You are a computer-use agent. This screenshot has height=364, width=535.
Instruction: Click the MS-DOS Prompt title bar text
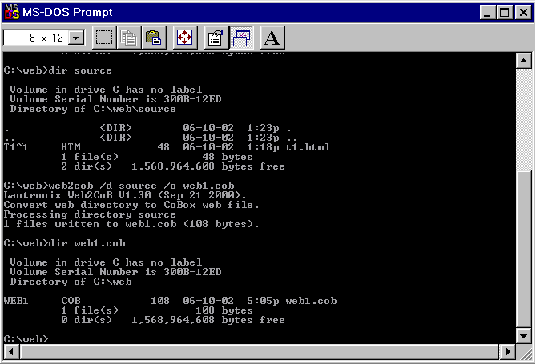coord(67,12)
